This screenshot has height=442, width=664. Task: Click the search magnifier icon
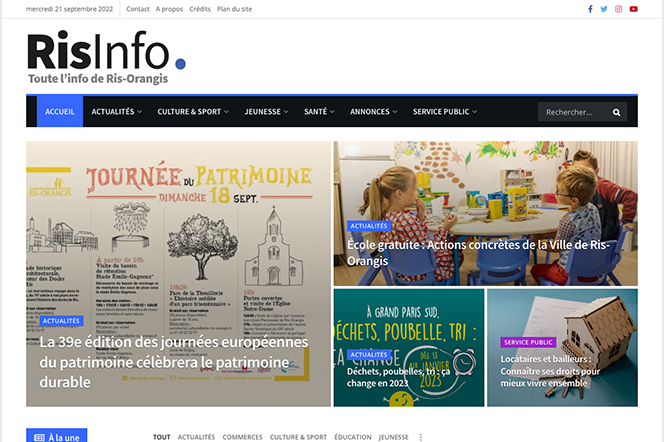(616, 112)
